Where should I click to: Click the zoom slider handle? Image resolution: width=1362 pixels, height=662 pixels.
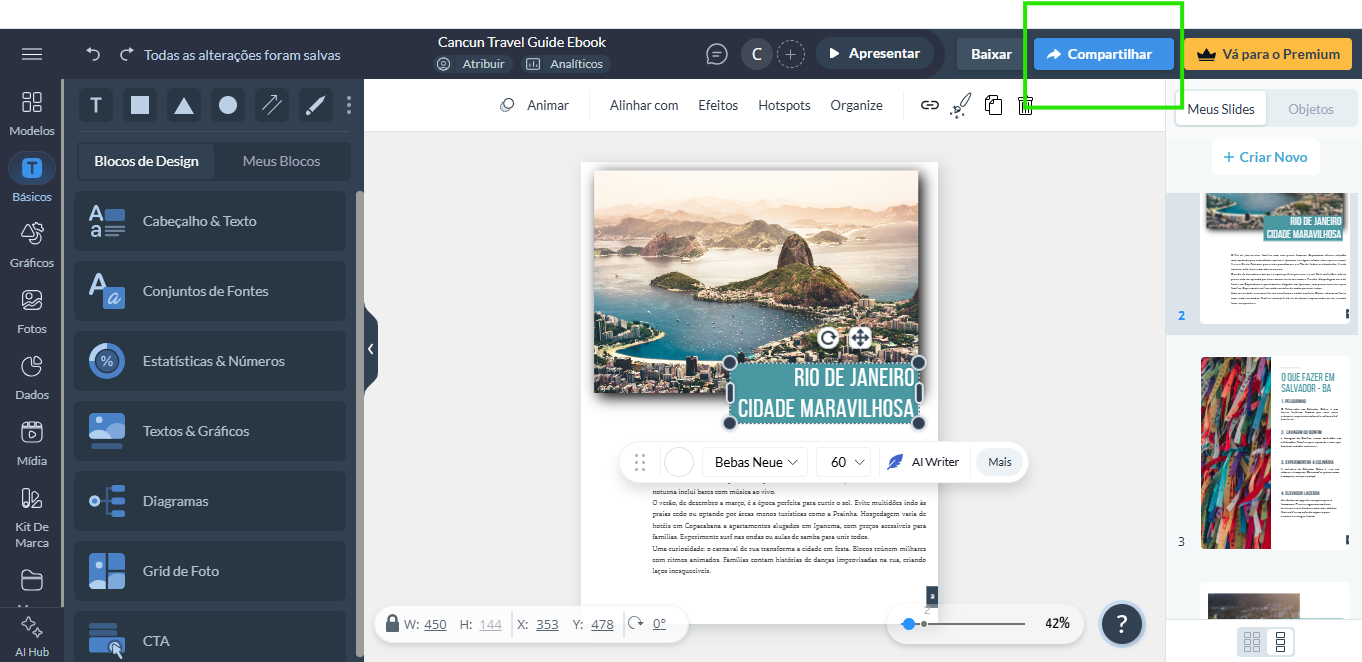pyautogui.click(x=908, y=623)
